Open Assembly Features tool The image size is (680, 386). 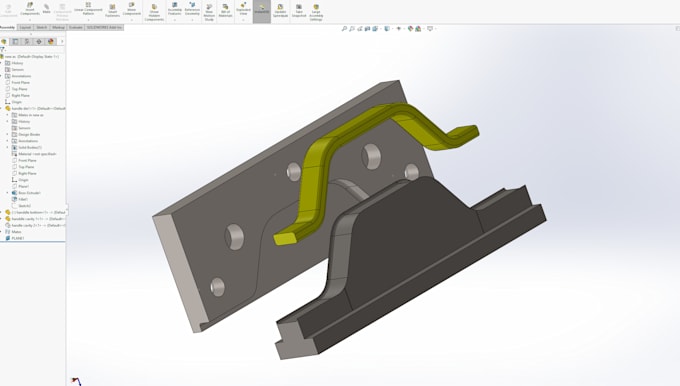pyautogui.click(x=174, y=9)
